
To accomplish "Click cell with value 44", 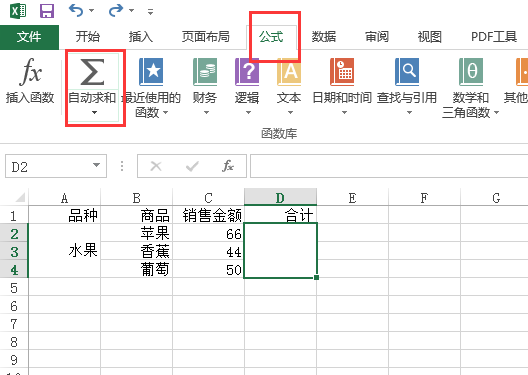I will [208, 251].
